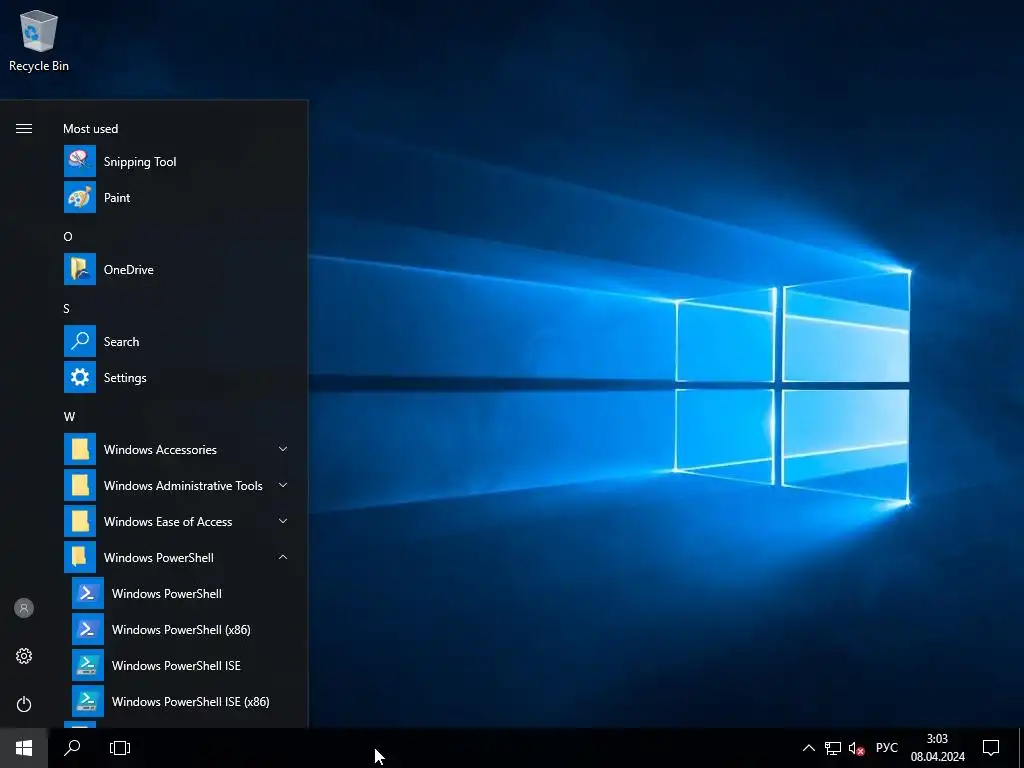Click the muted volume tray icon
The image size is (1024, 768).
856,748
